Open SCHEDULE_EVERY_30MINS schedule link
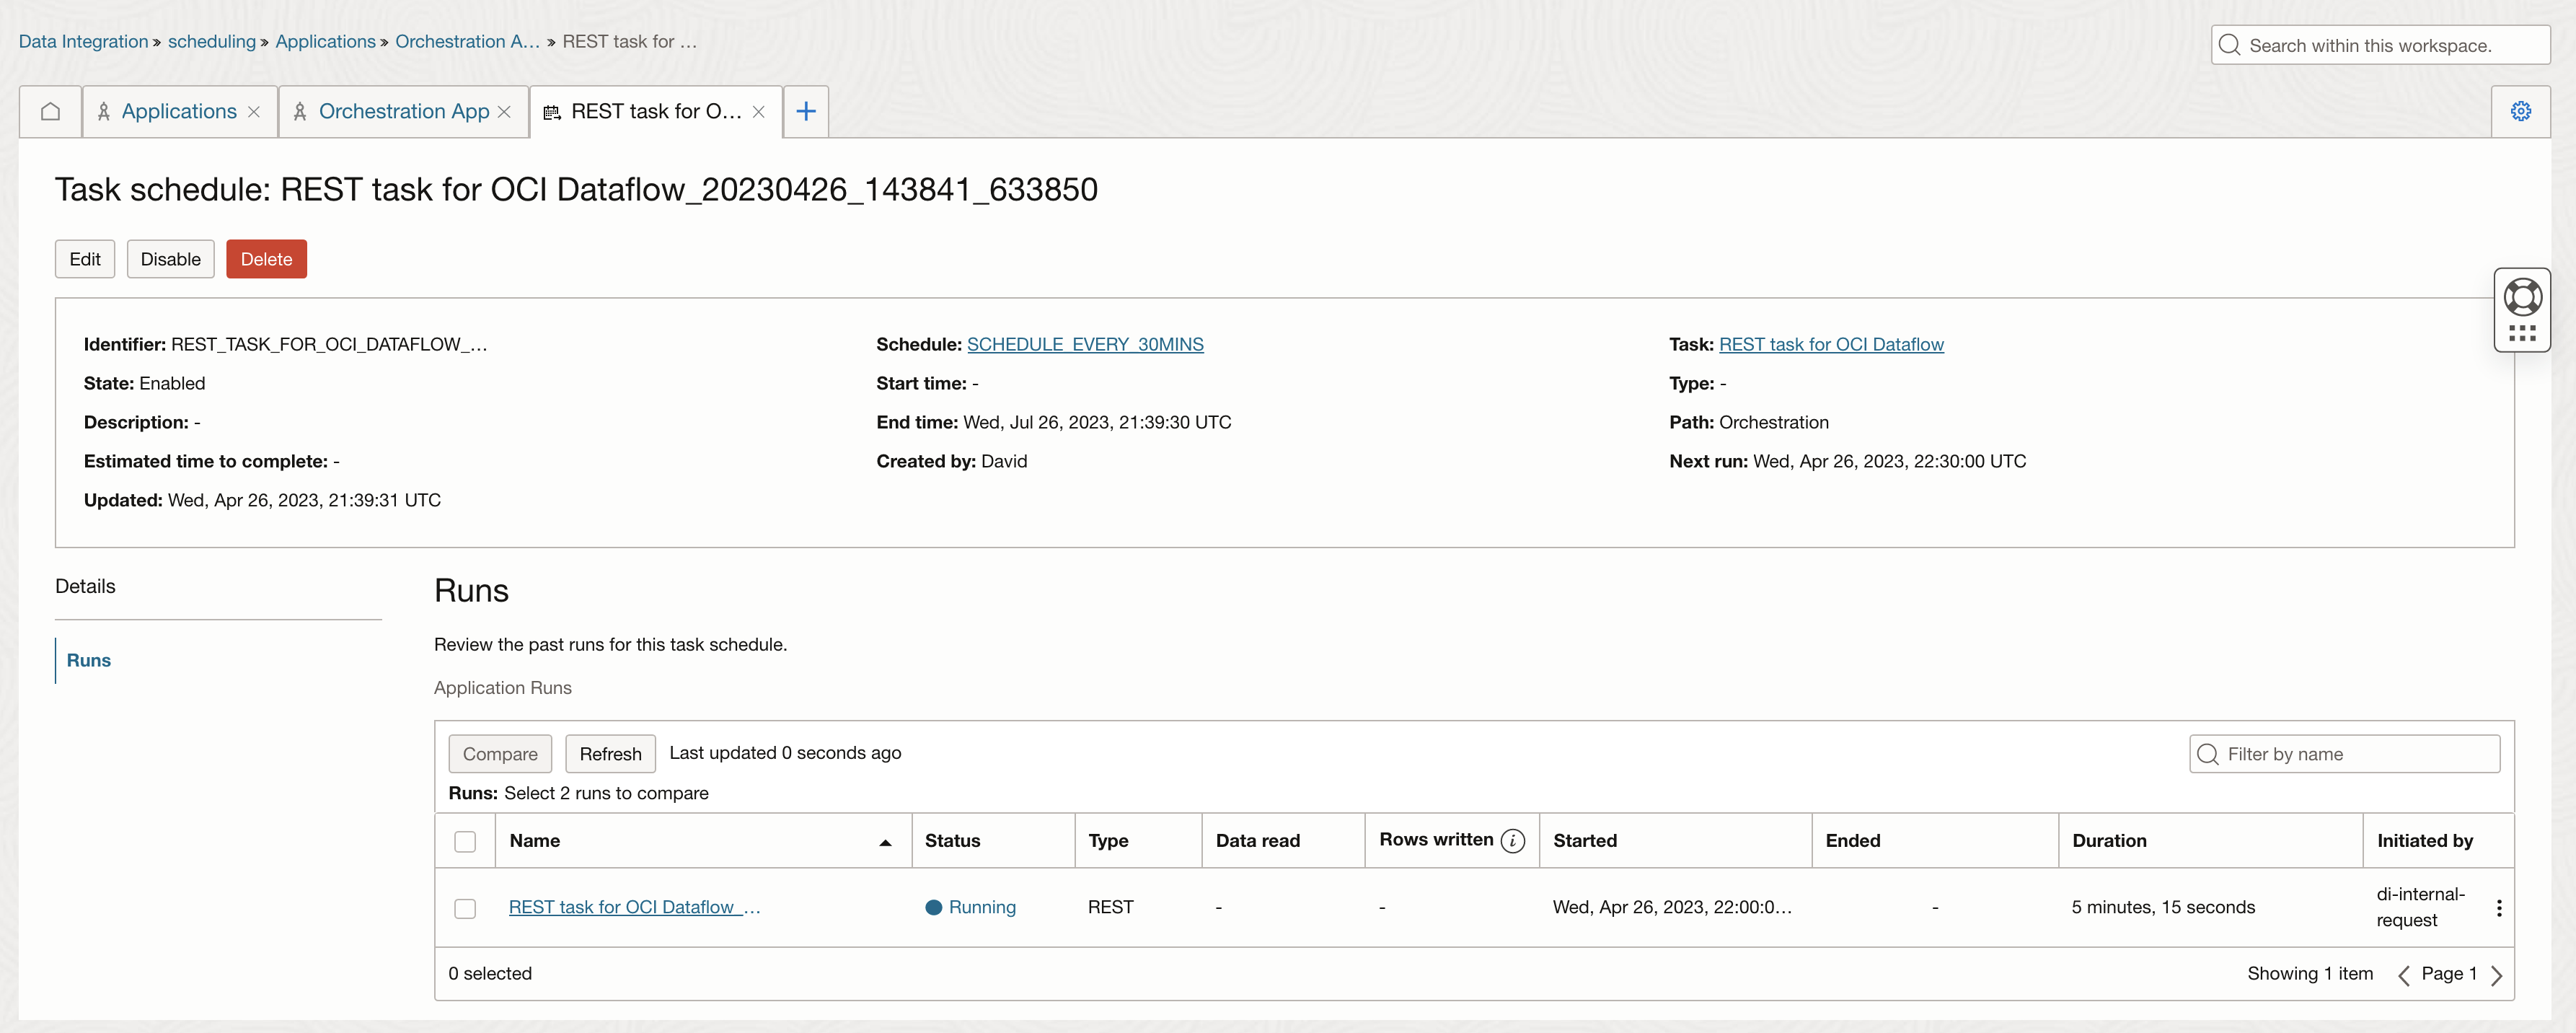2576x1033 pixels. (1085, 345)
